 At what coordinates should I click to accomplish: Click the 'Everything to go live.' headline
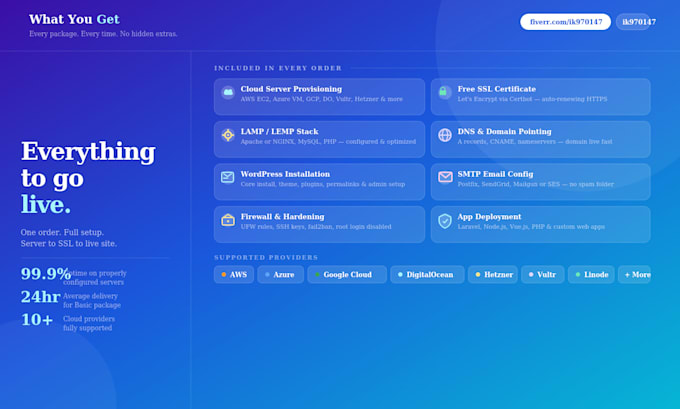[88, 177]
